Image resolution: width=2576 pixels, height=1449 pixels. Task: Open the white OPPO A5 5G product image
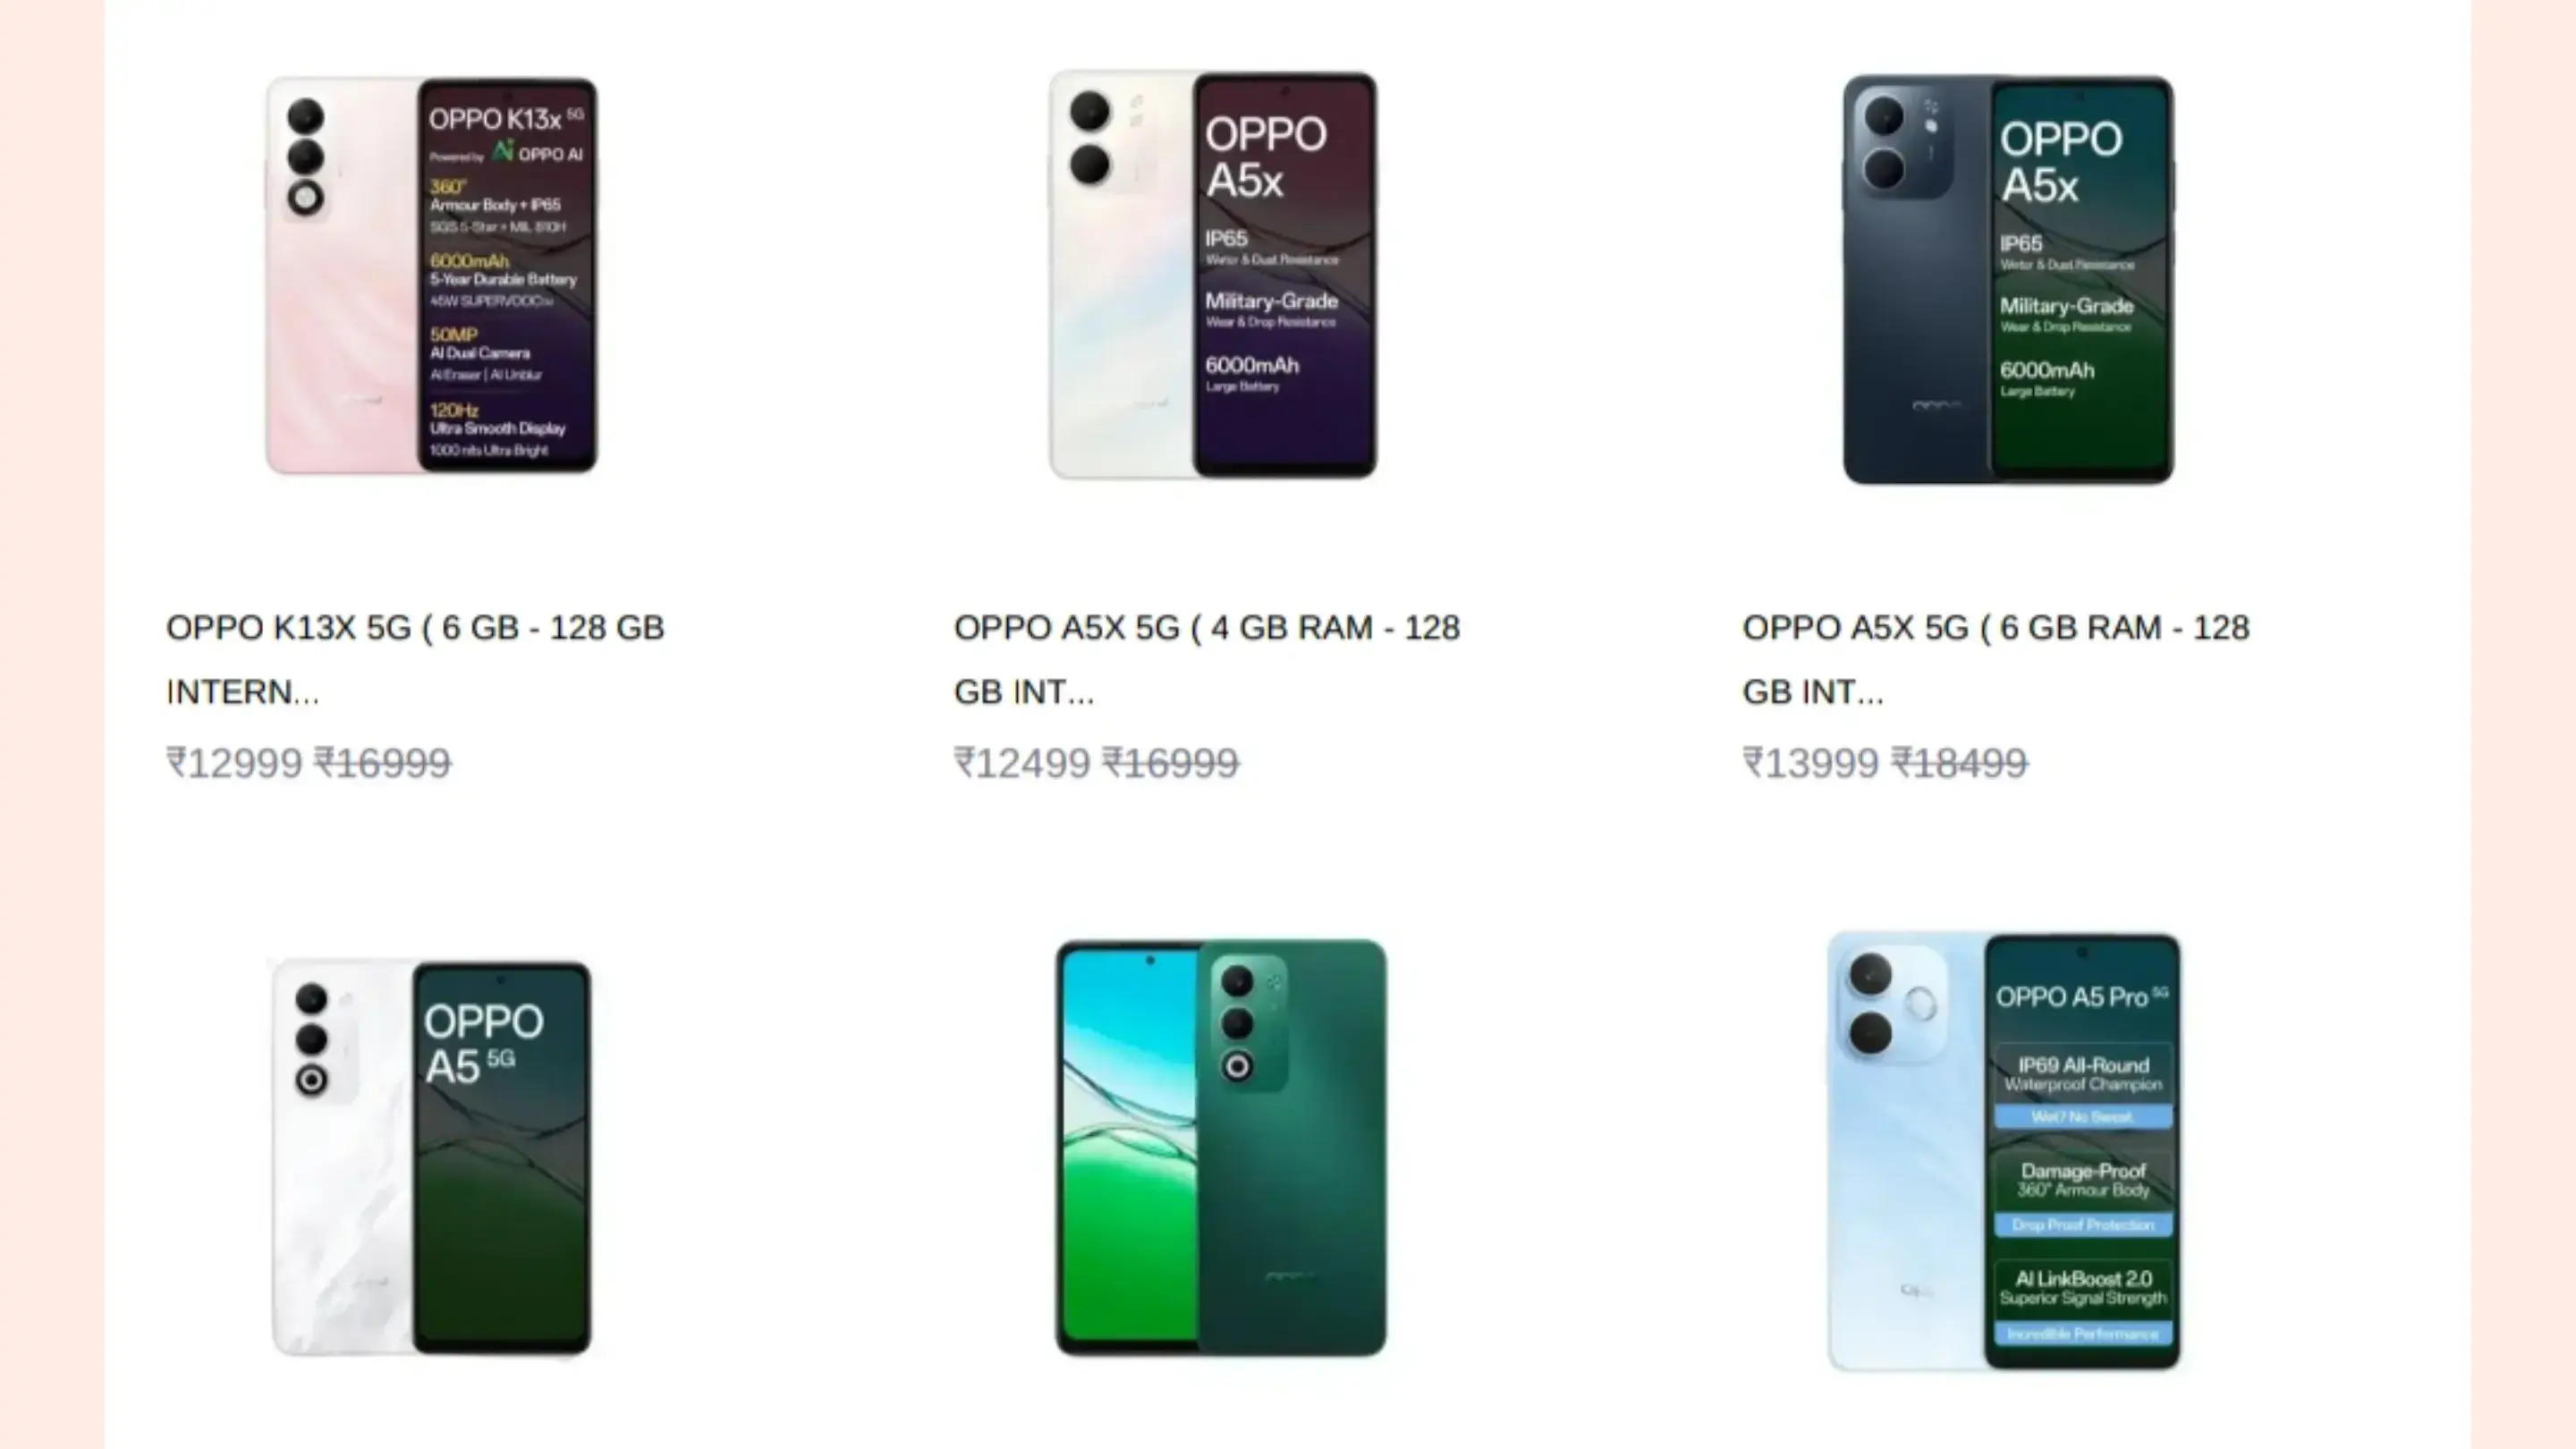(431, 1158)
